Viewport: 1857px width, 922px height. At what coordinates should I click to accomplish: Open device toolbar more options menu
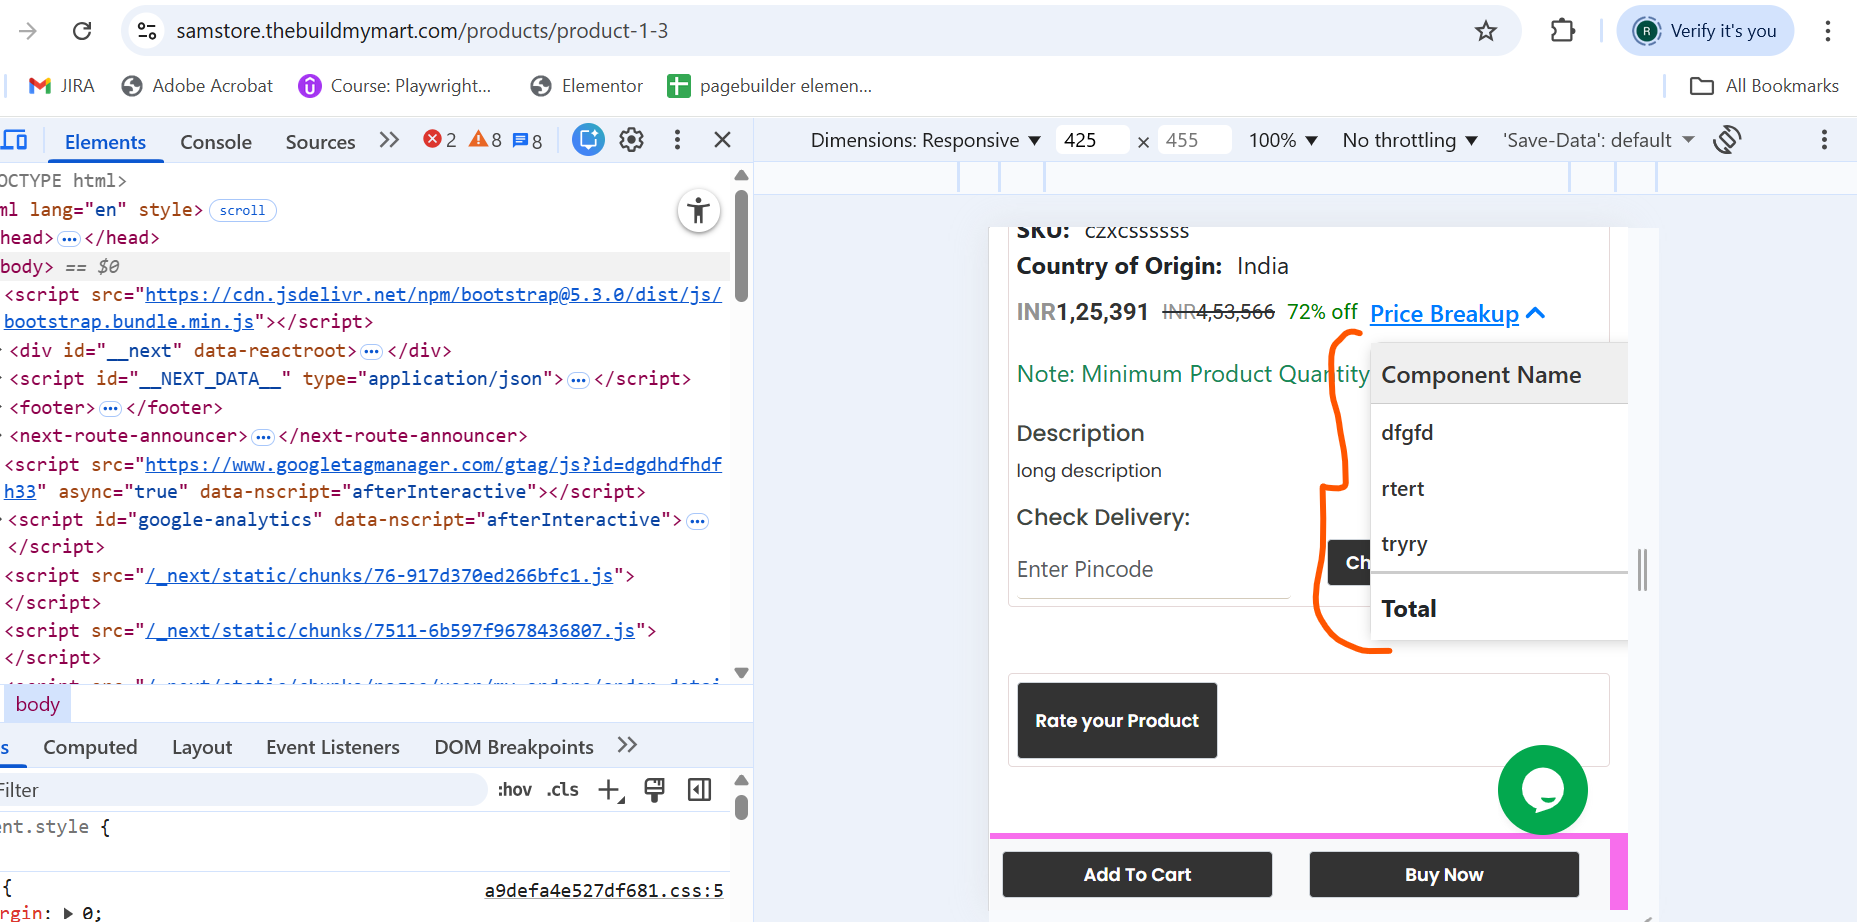[1824, 140]
